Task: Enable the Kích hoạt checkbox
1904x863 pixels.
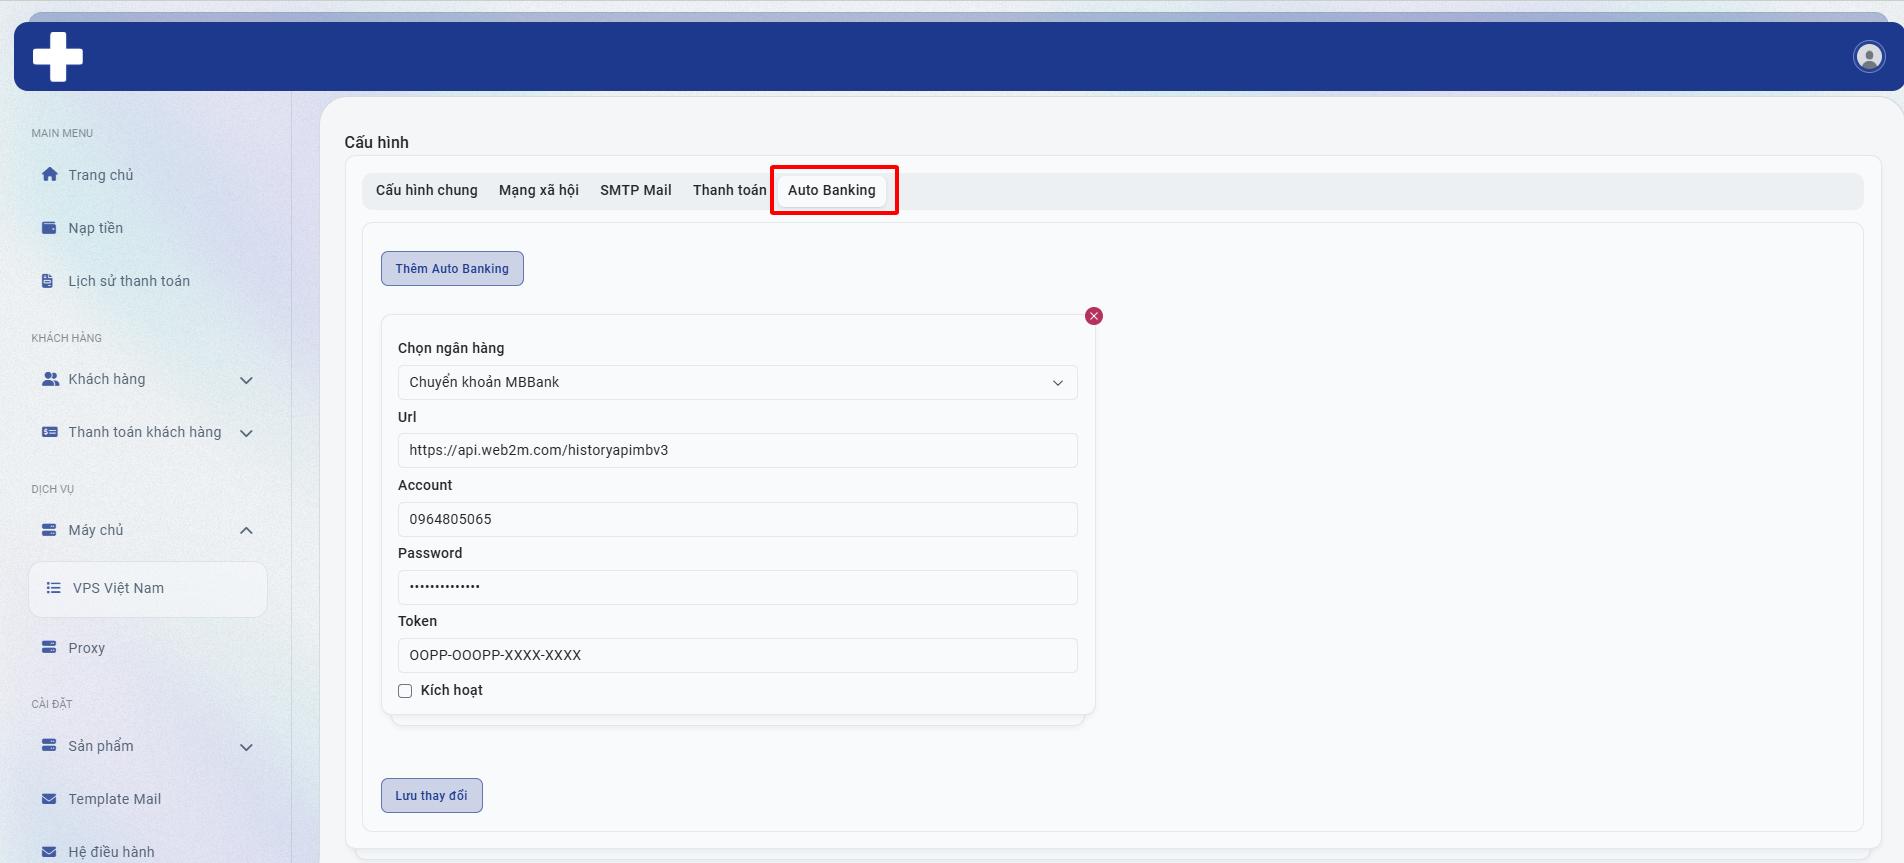Action: coord(405,691)
